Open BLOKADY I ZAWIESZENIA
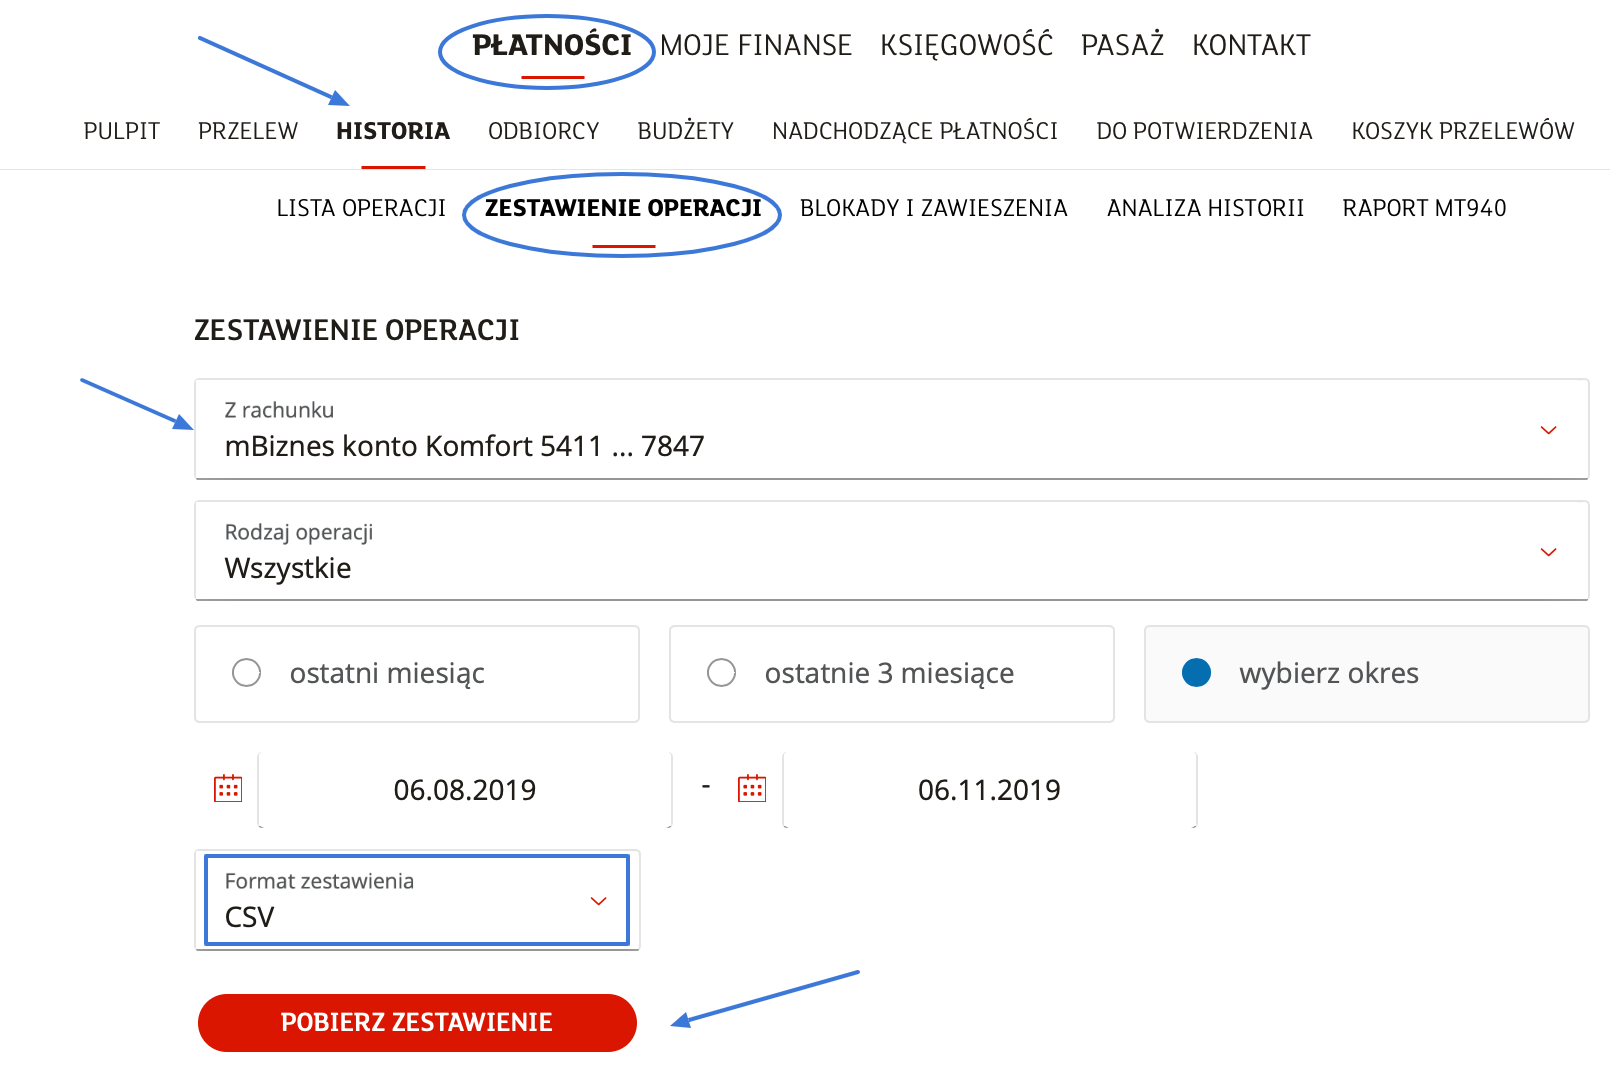Viewport: 1610px width, 1084px height. [933, 208]
